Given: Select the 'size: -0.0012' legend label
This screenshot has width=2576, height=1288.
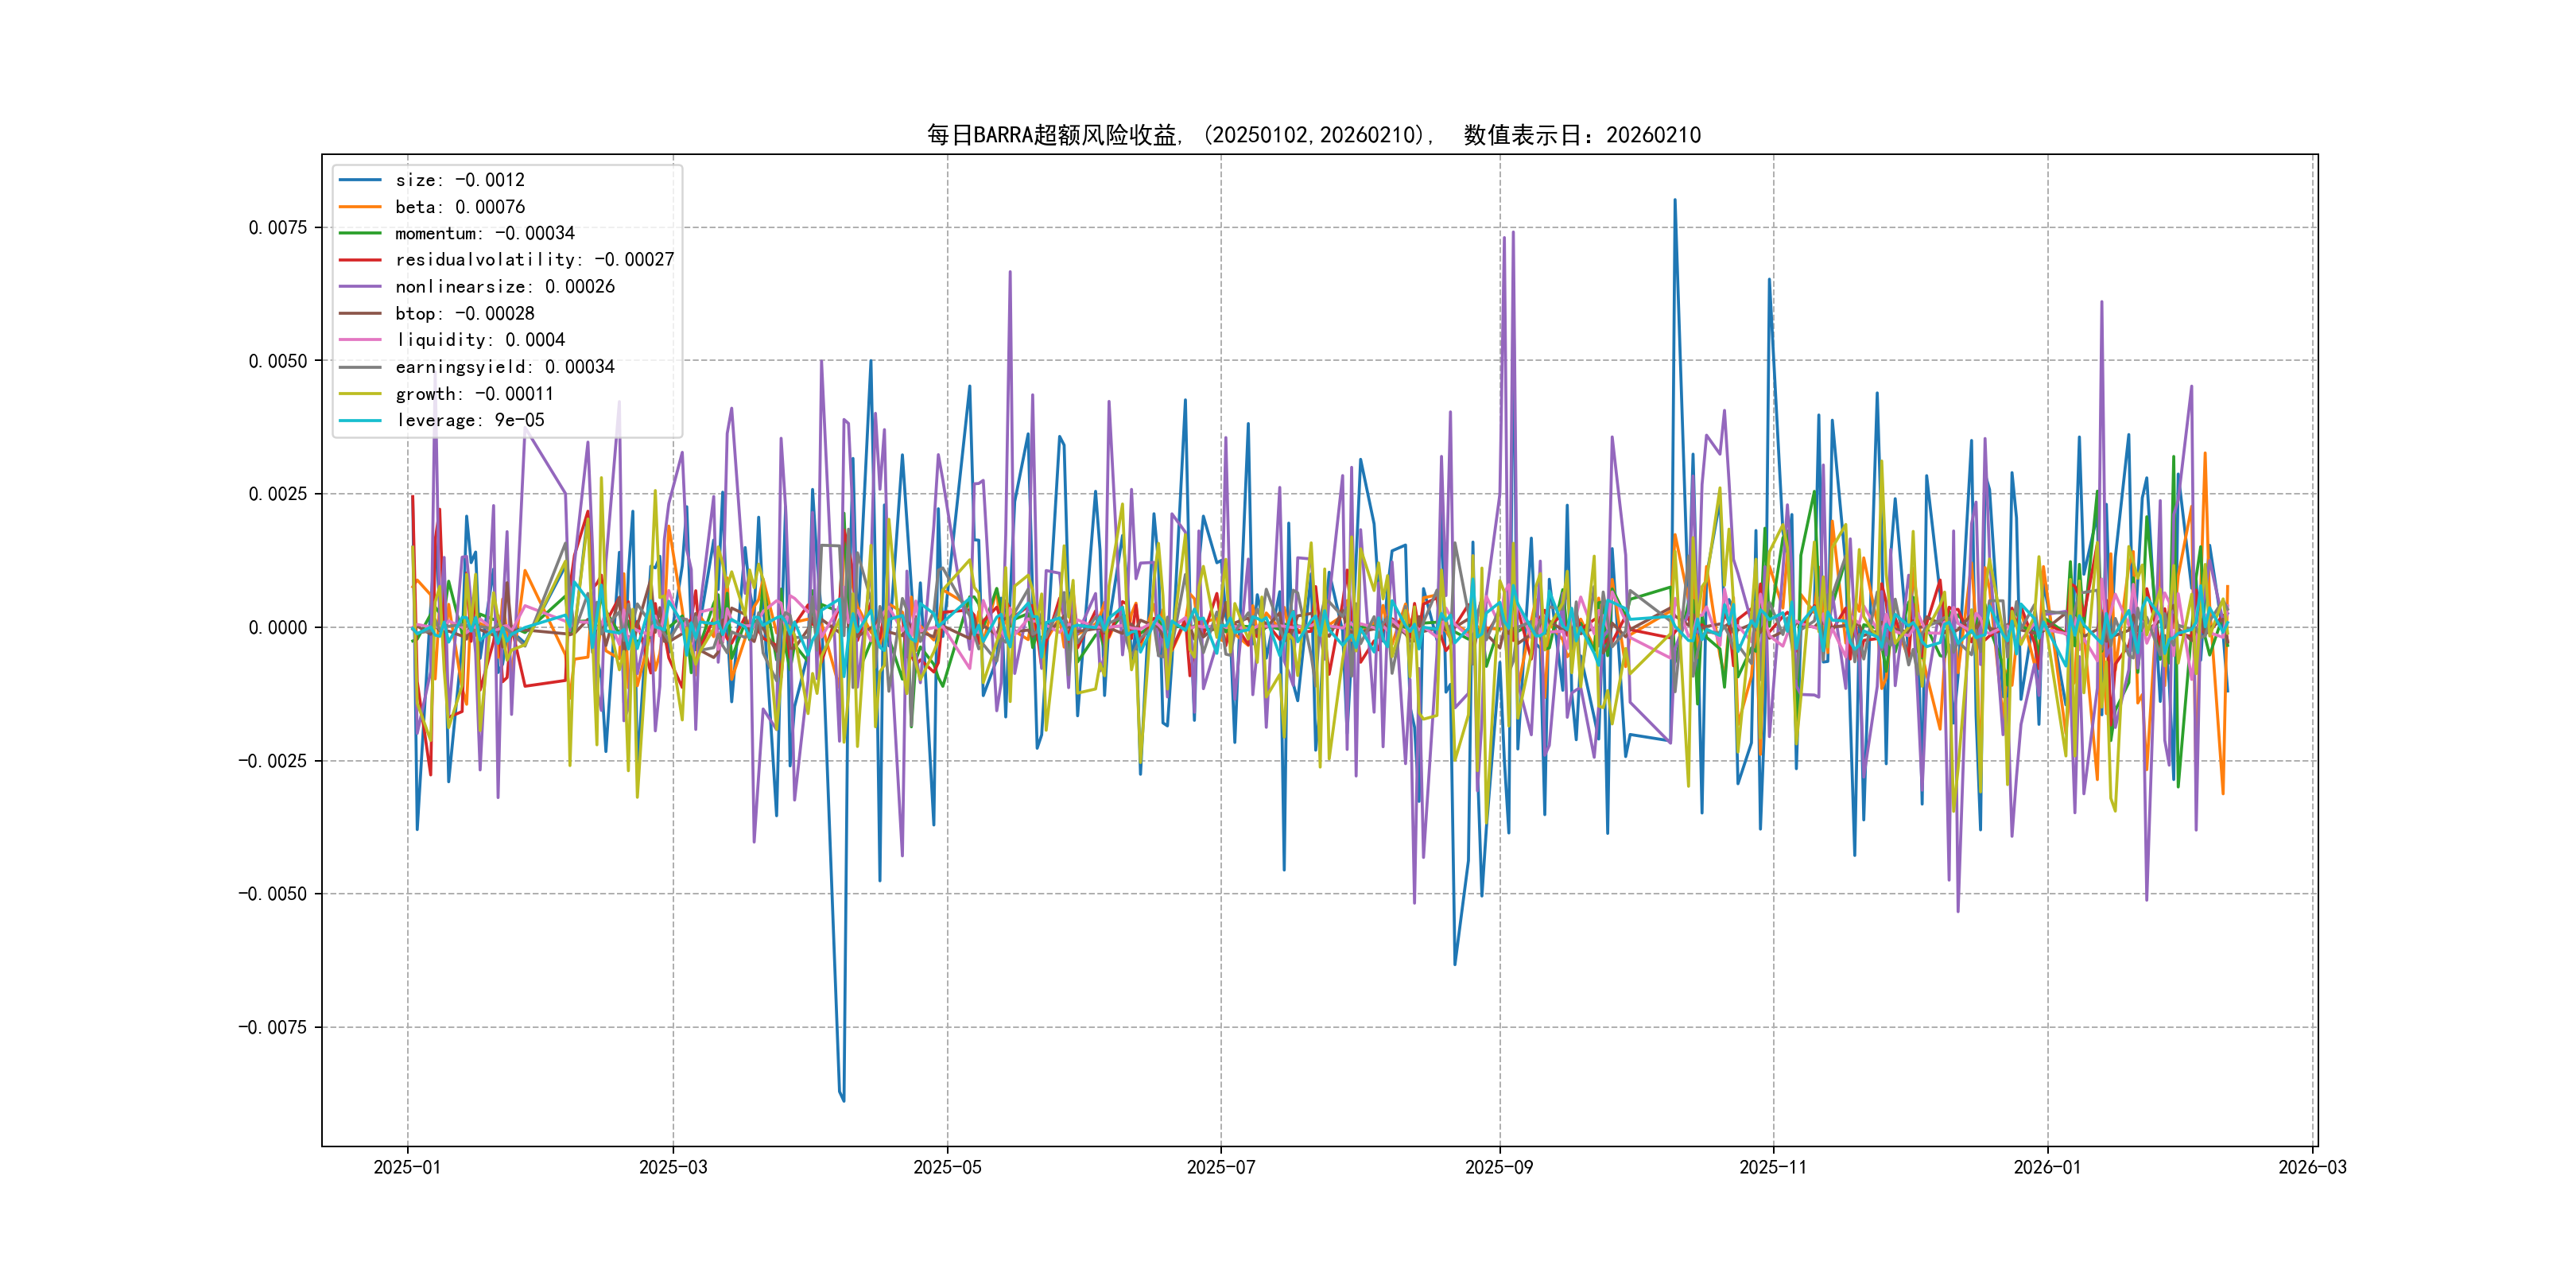Looking at the screenshot, I should [x=459, y=180].
